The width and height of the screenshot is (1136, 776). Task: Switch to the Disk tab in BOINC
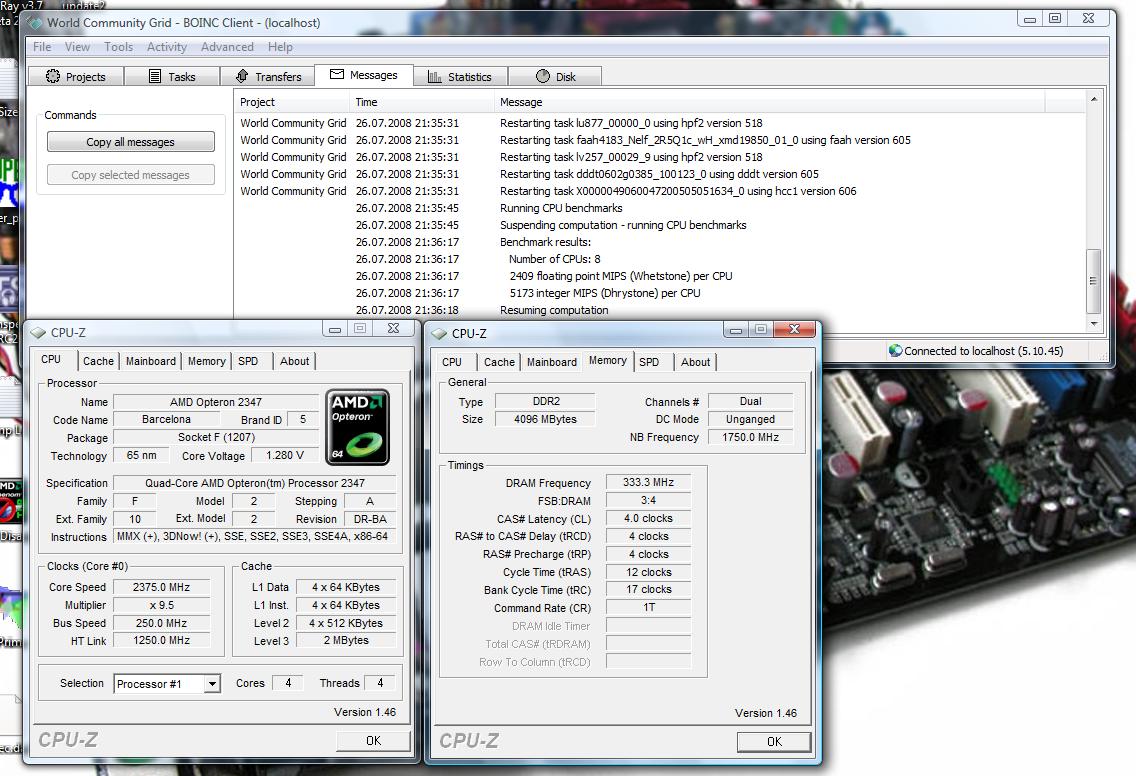(555, 76)
